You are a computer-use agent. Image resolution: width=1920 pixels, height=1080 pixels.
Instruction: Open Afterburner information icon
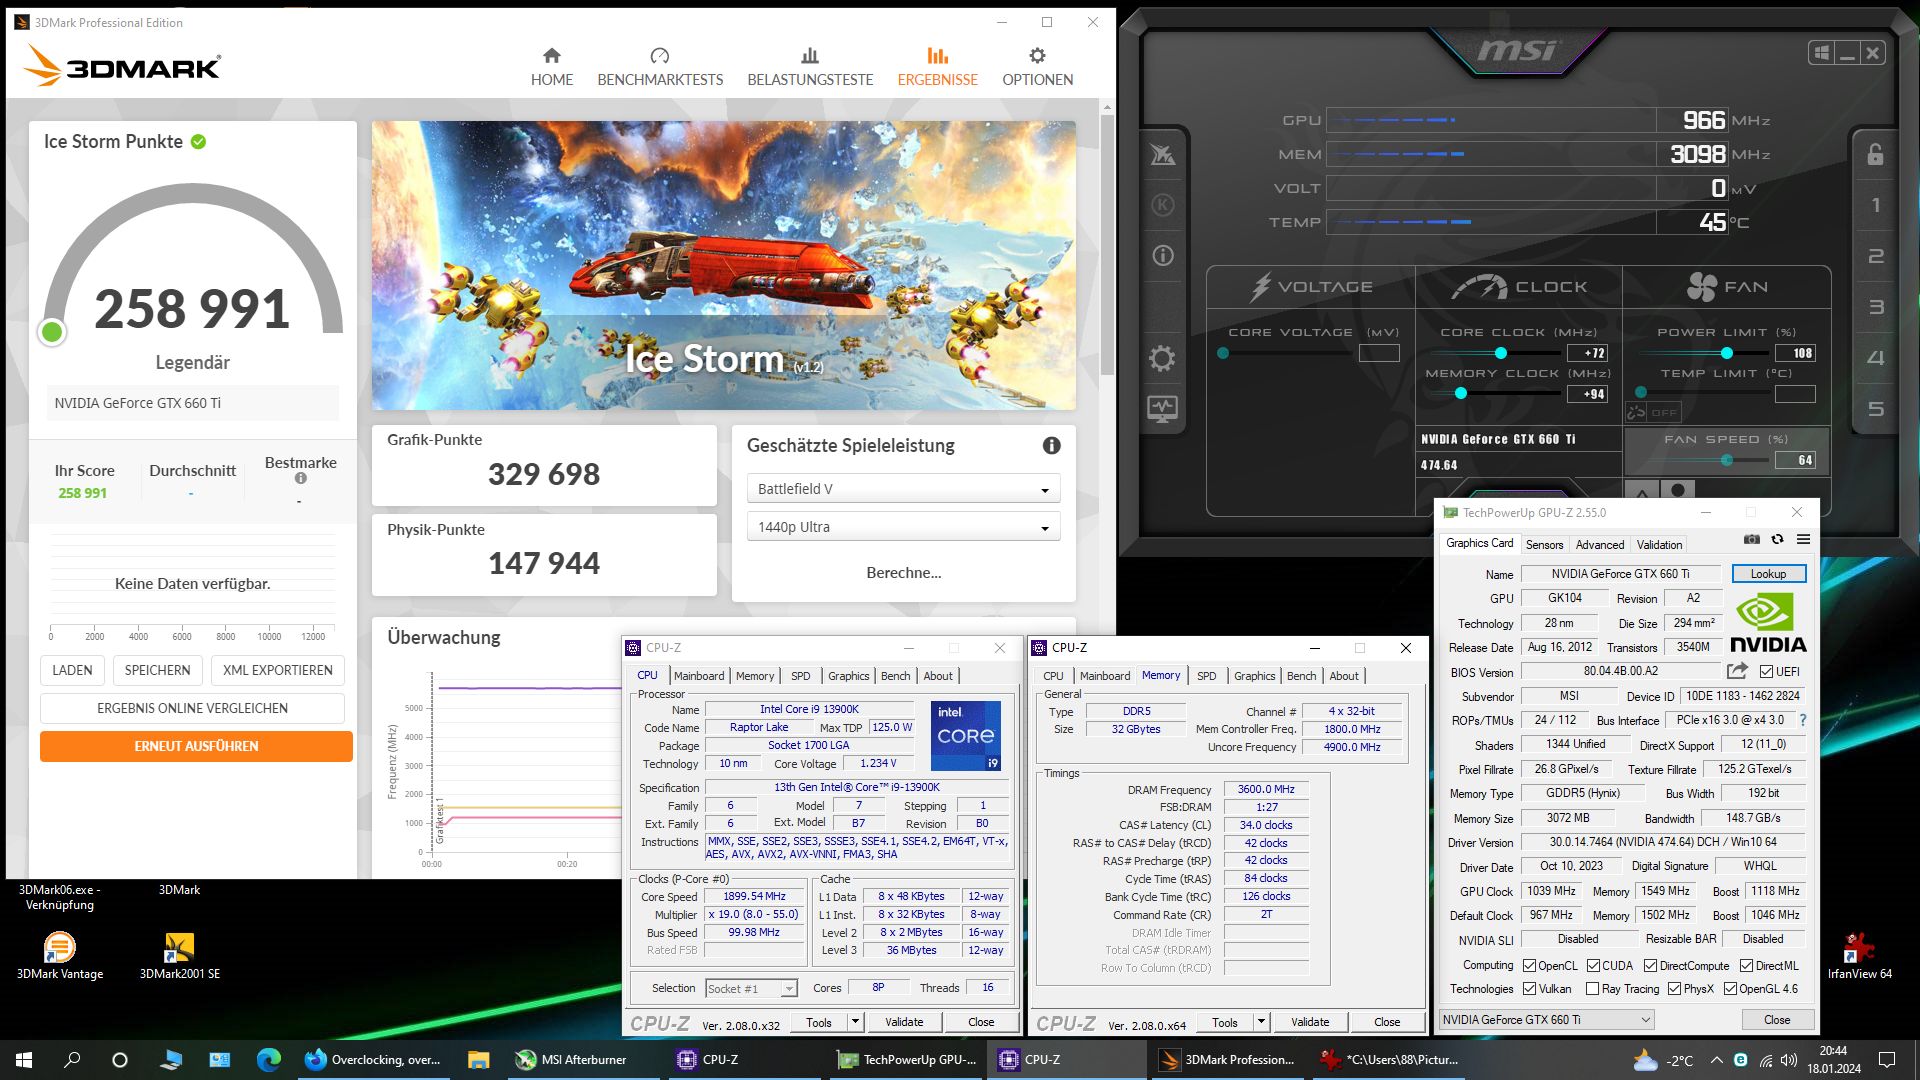coord(1162,256)
